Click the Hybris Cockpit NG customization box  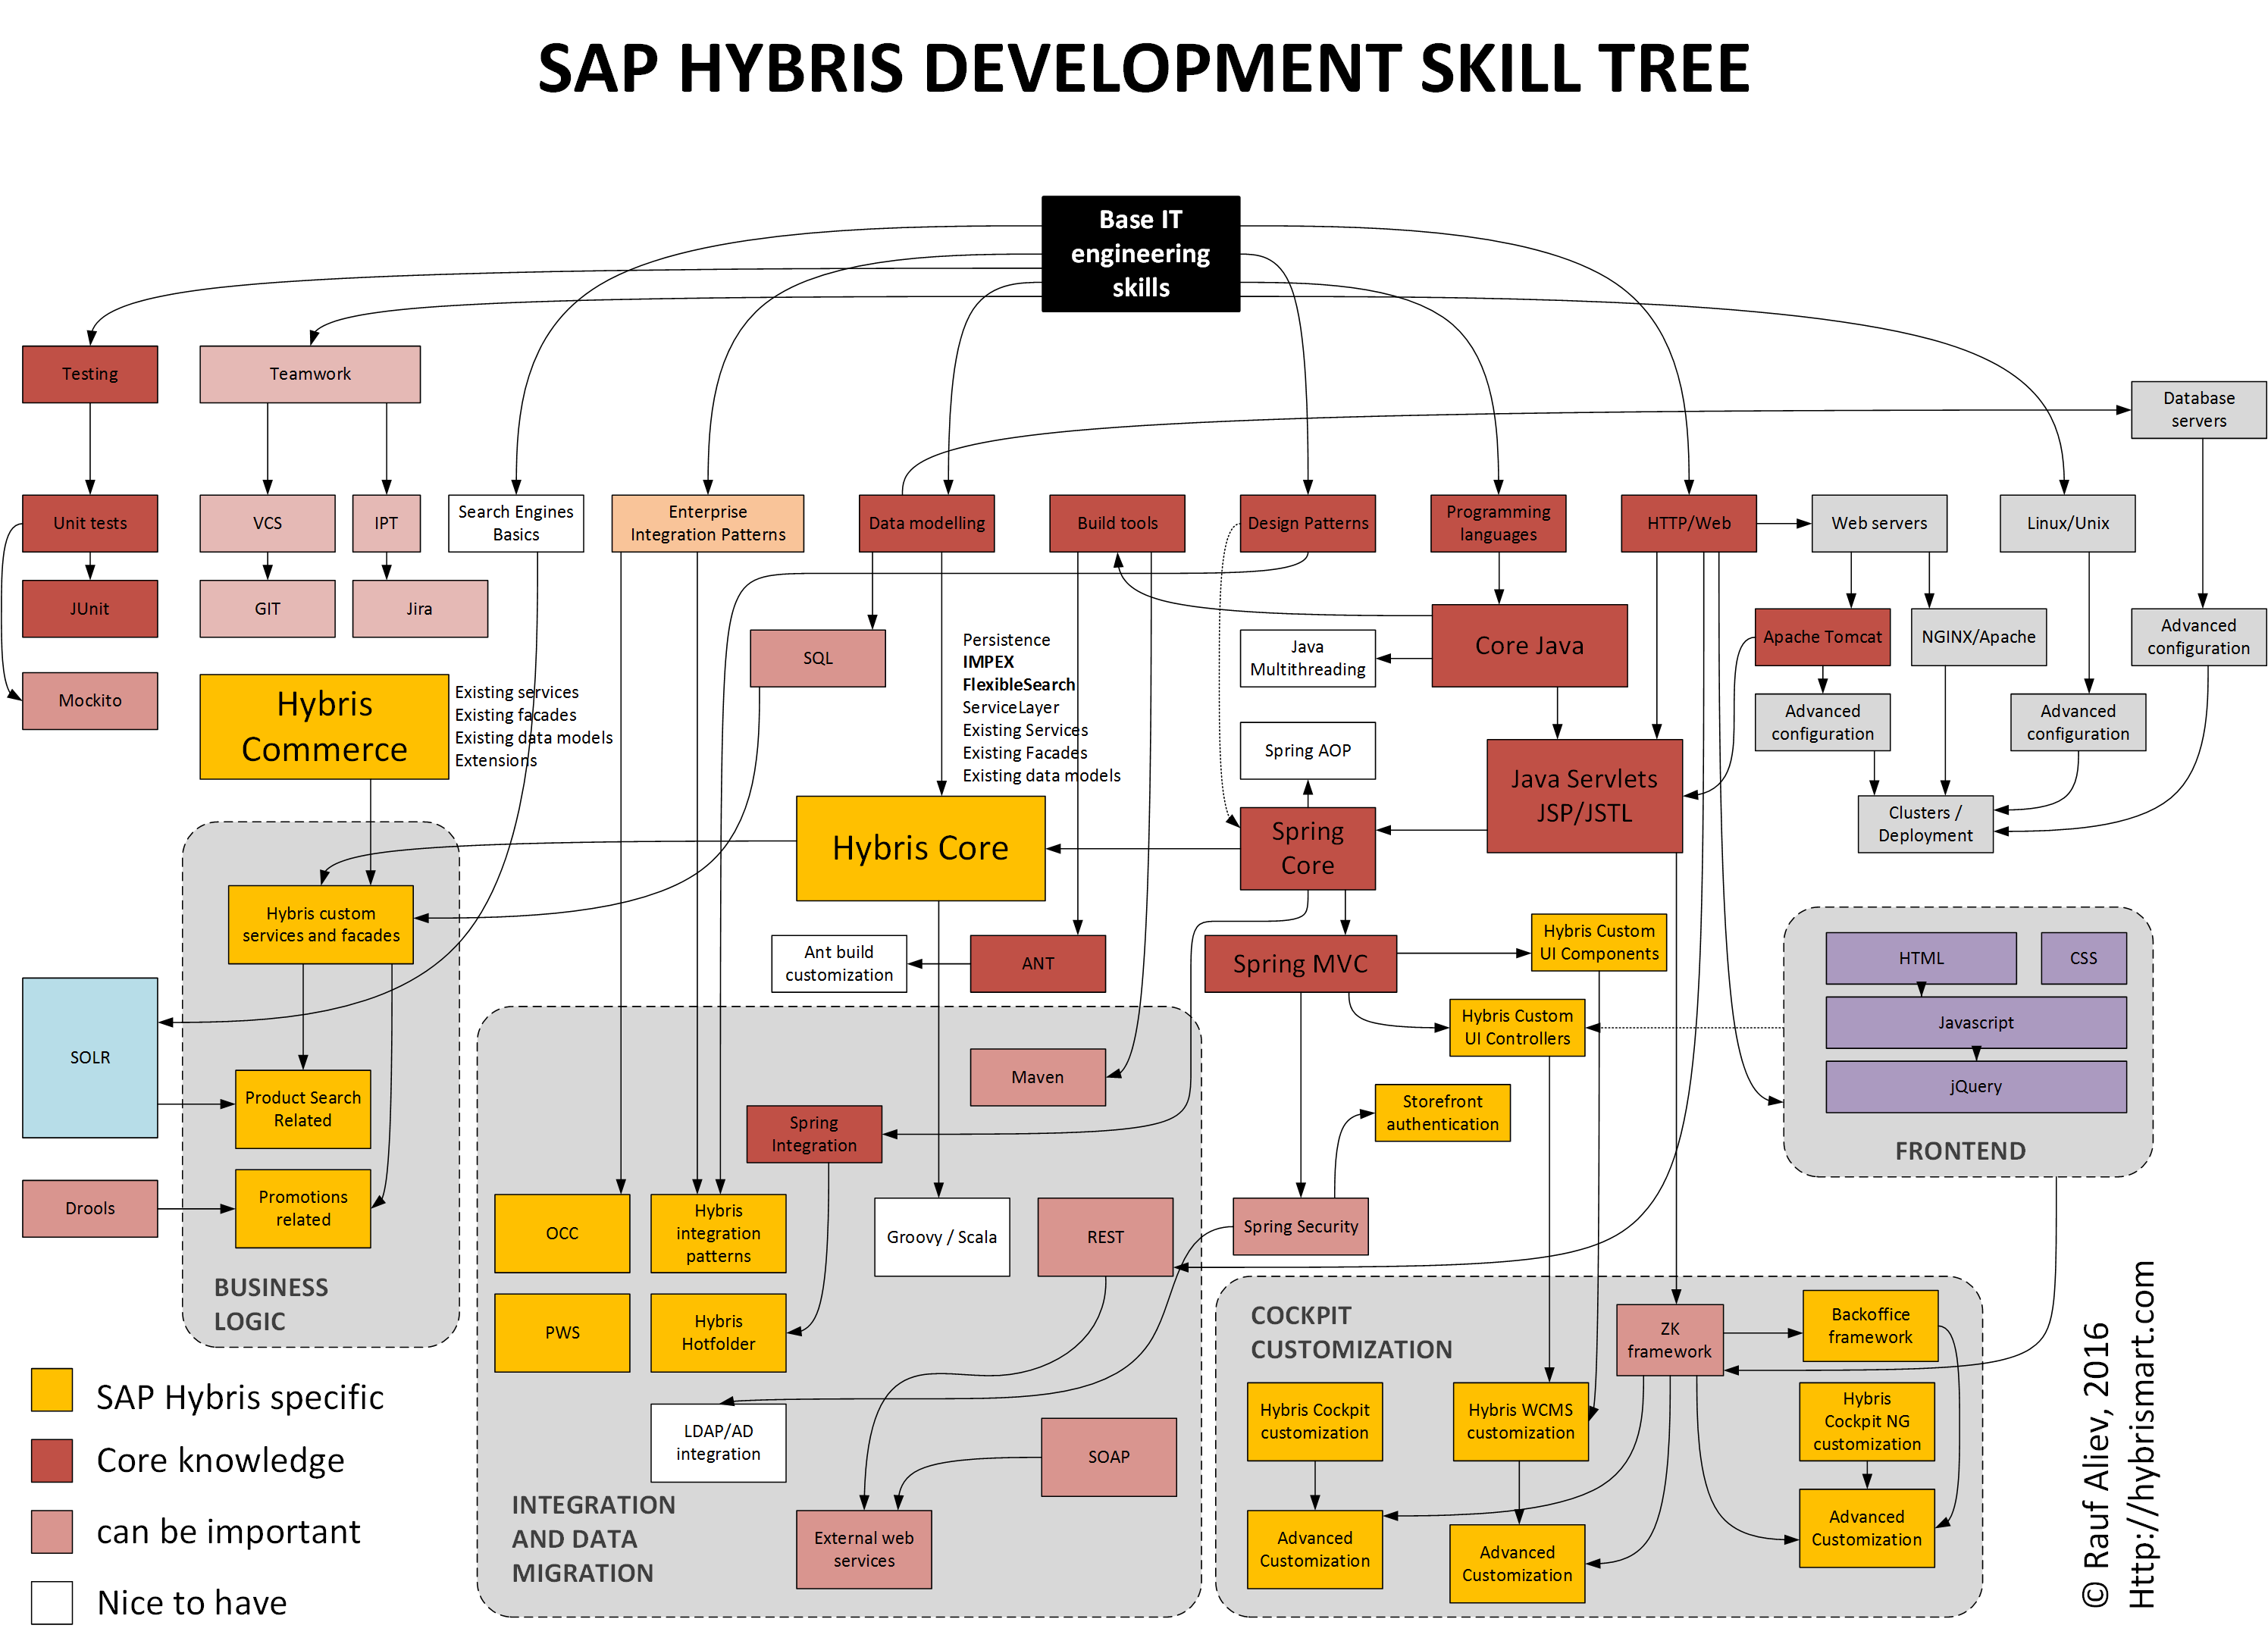(1866, 1421)
